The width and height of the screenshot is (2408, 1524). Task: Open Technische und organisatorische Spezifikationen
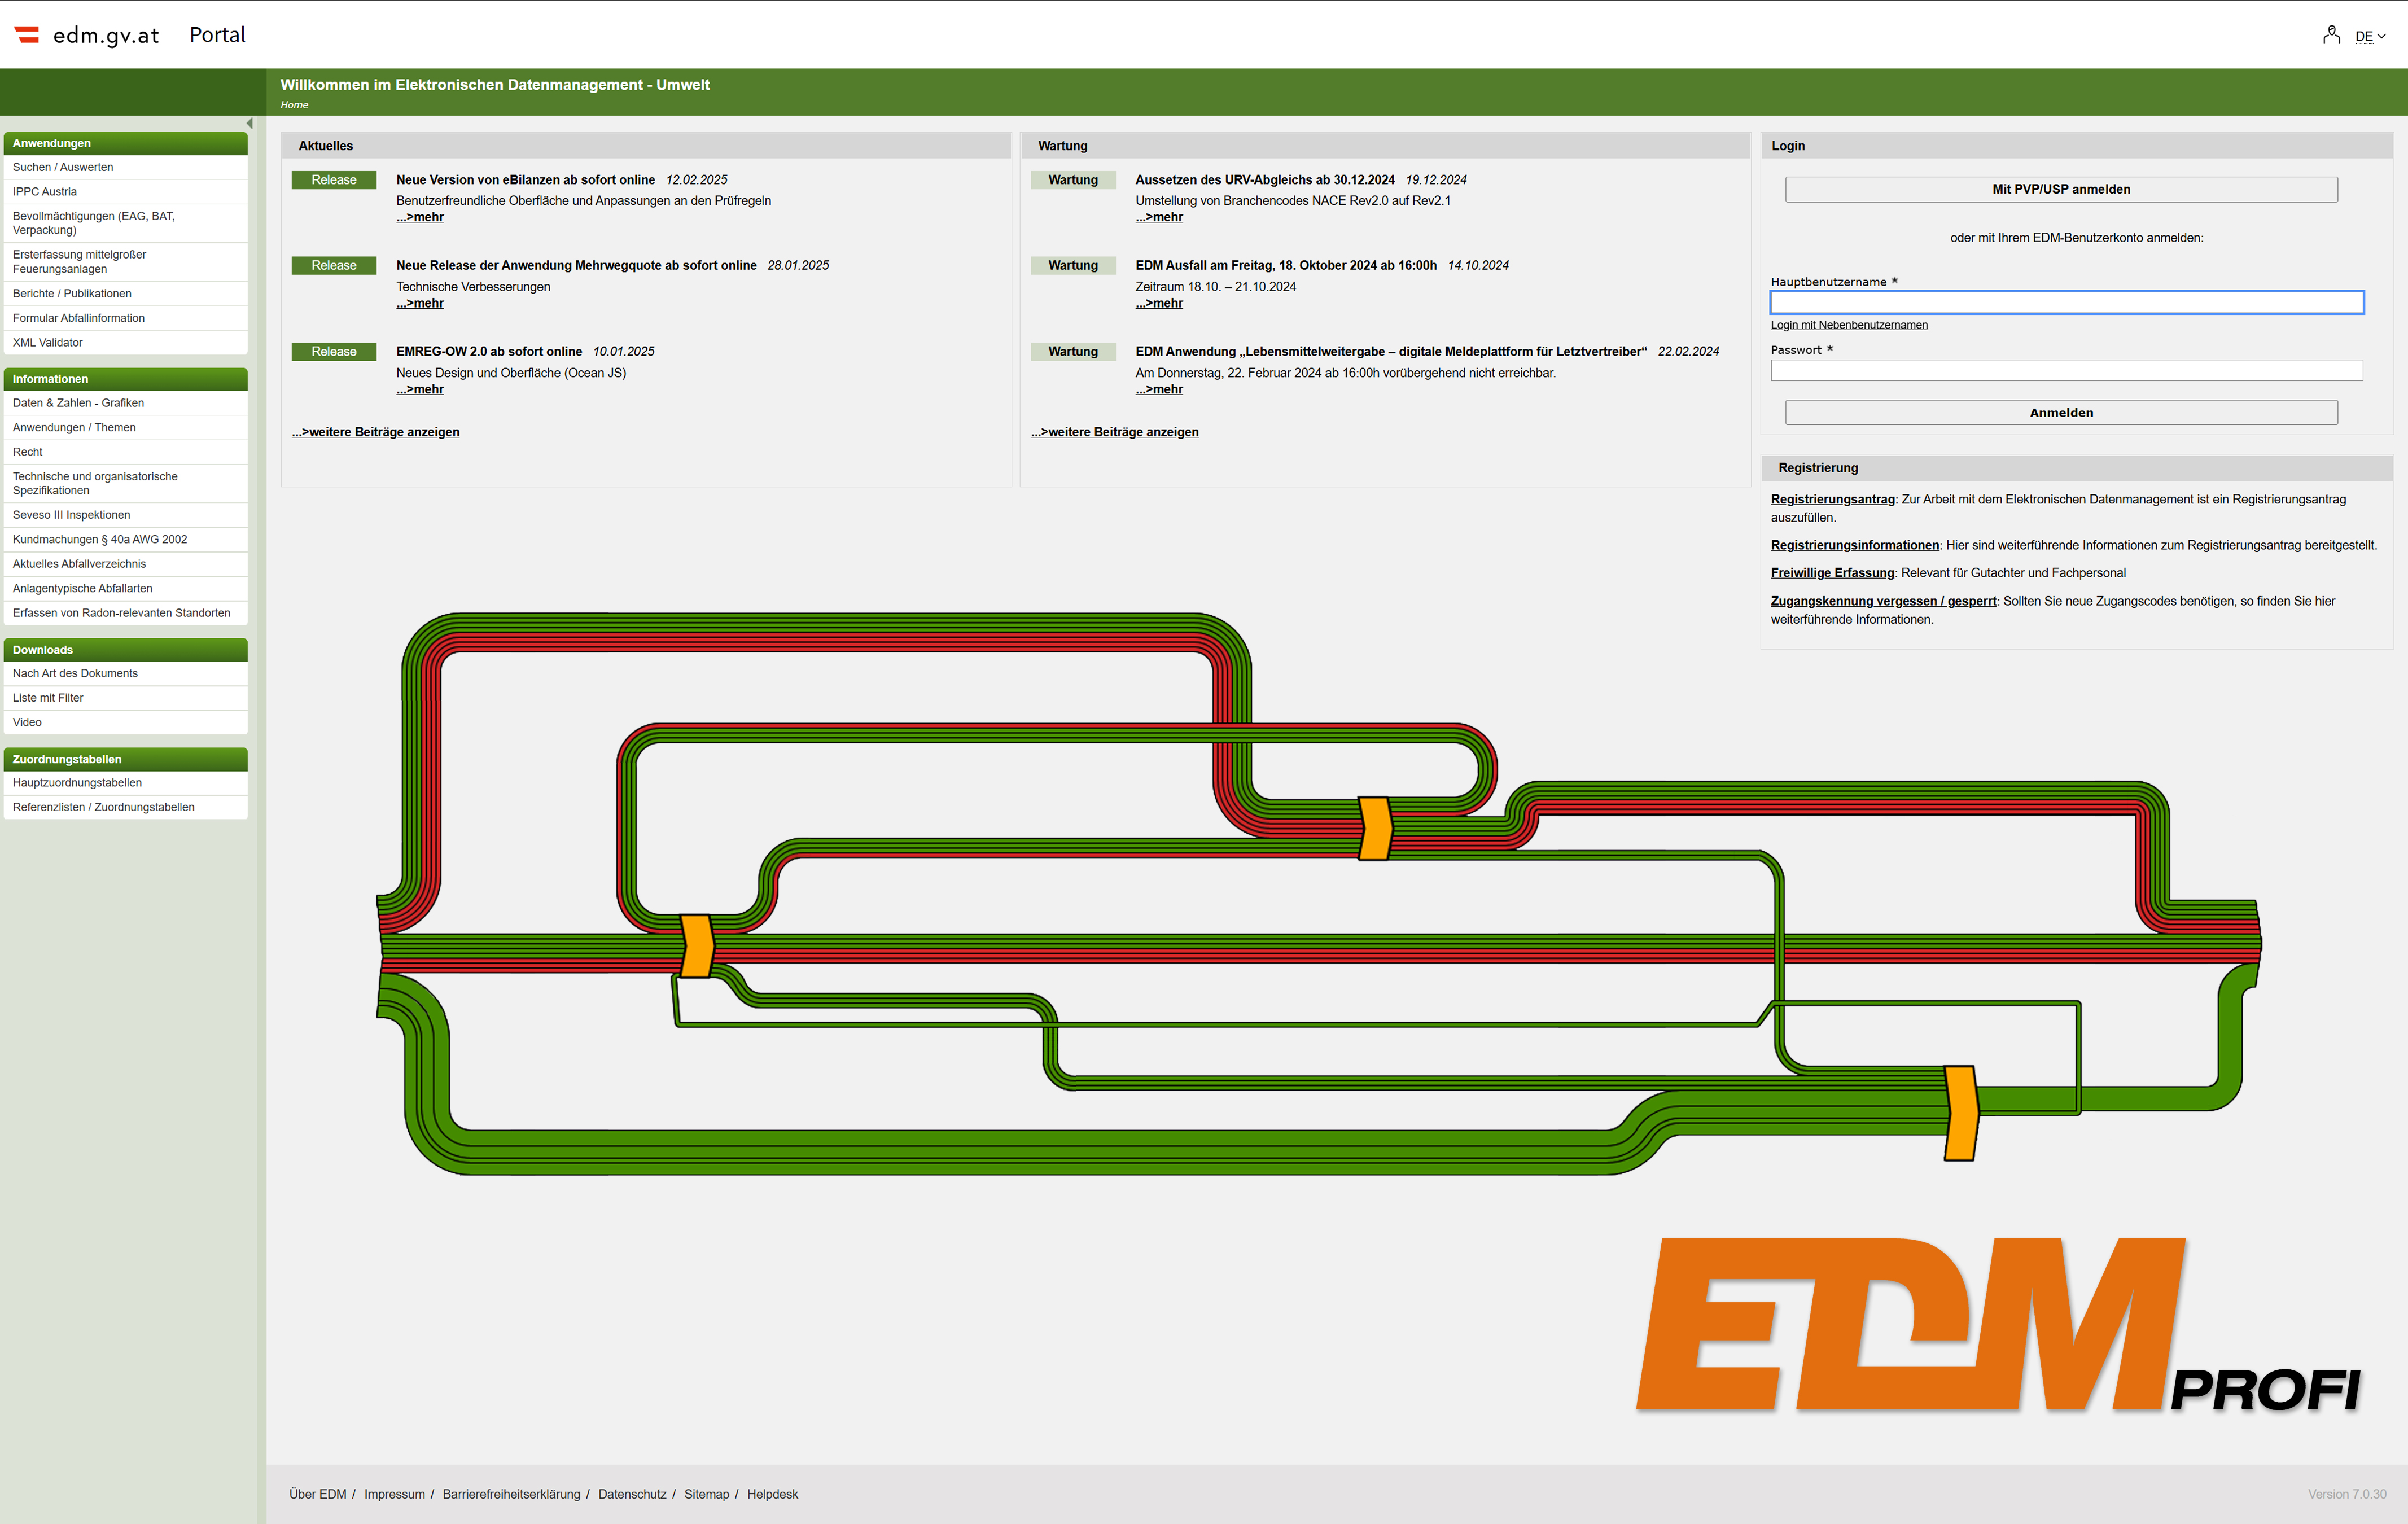point(126,484)
